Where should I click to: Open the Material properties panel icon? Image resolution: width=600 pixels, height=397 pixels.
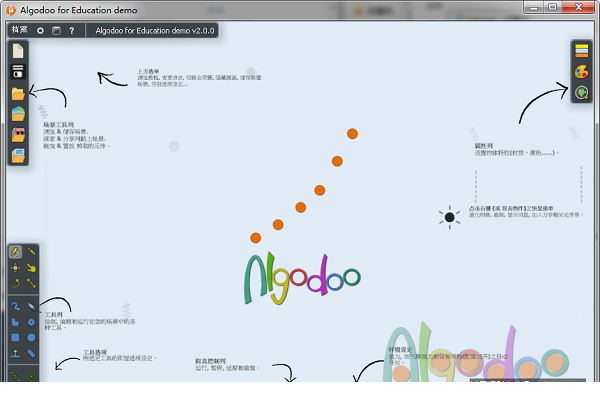click(x=582, y=51)
